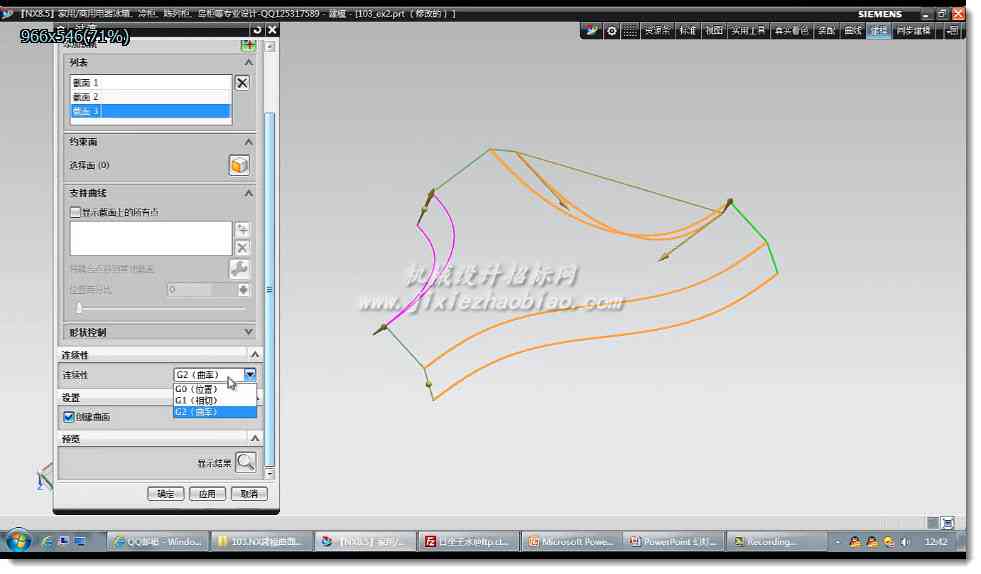Collapse the 支持曲线 section
Viewport: 981px width, 574px height.
pyautogui.click(x=248, y=193)
